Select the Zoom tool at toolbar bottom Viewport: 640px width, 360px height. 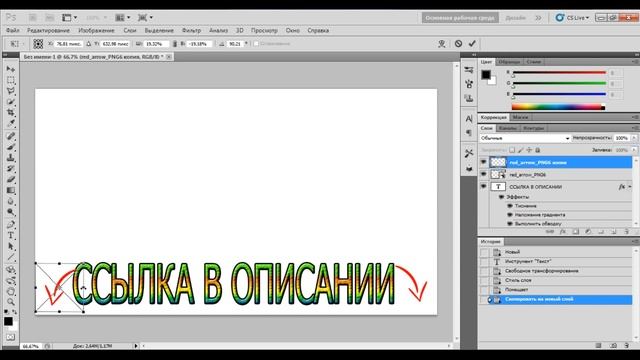click(x=11, y=302)
